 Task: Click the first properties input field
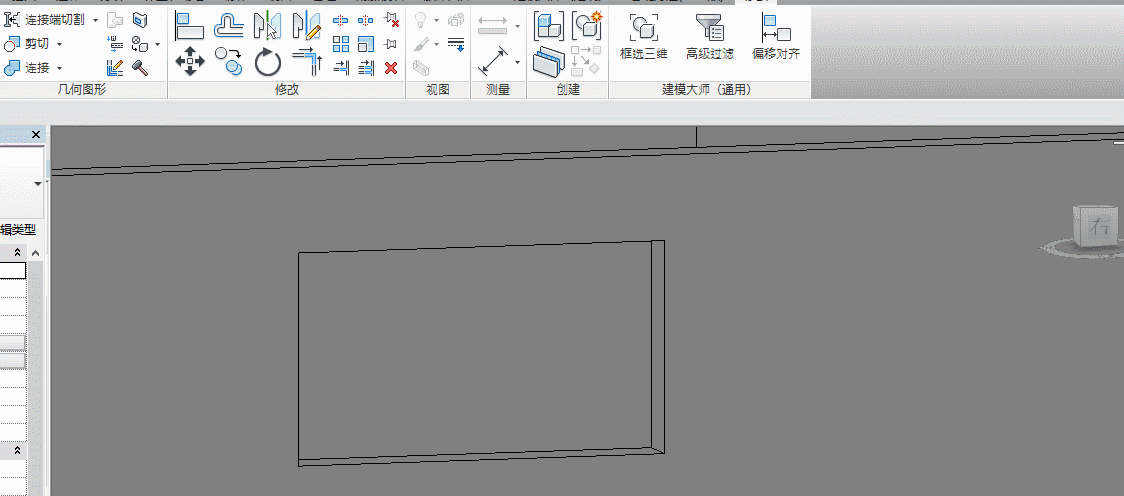(13, 270)
